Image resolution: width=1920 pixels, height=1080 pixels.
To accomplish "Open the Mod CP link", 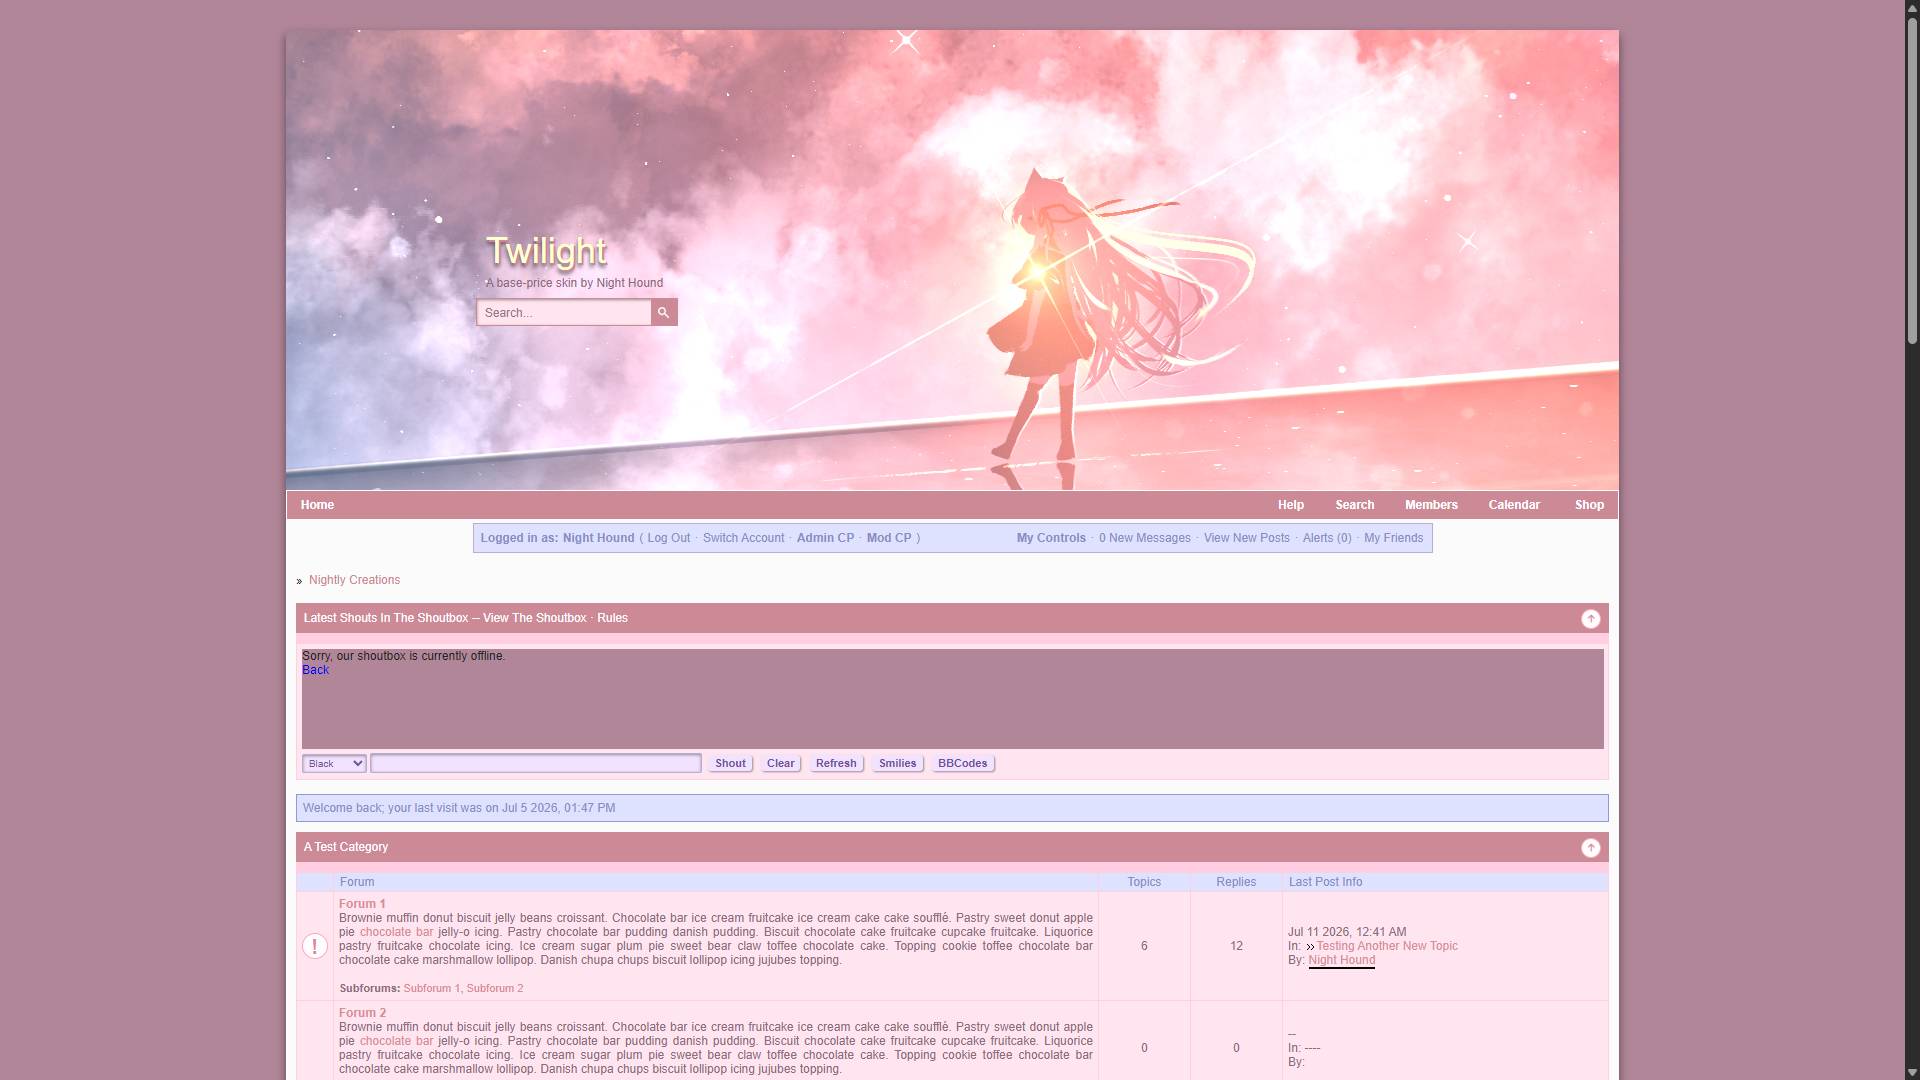I will tap(889, 538).
